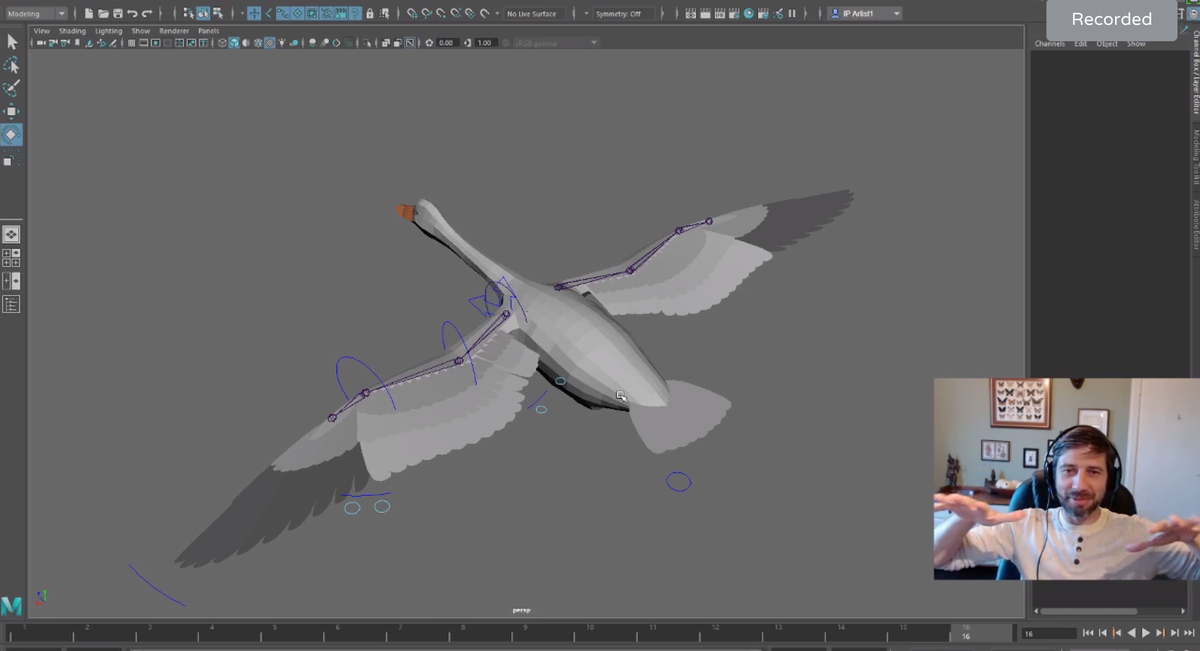The width and height of the screenshot is (1200, 651).
Task: Redo the last action
Action: tap(147, 13)
